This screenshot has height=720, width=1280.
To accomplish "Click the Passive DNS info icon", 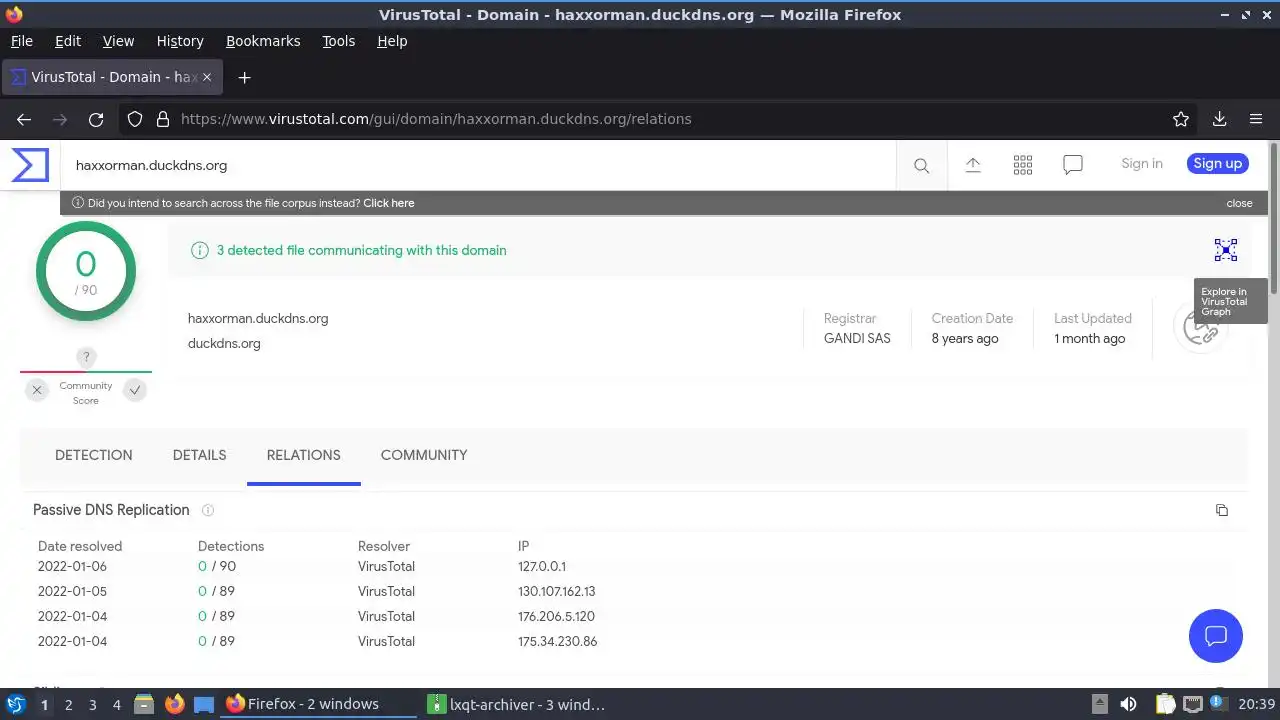I will point(208,510).
